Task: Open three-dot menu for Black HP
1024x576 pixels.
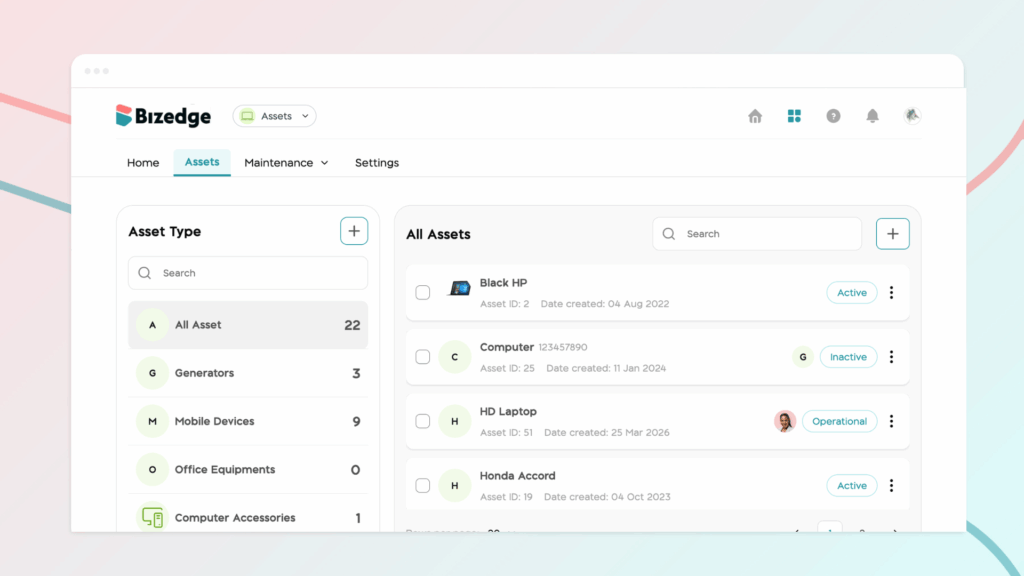Action: [x=891, y=293]
